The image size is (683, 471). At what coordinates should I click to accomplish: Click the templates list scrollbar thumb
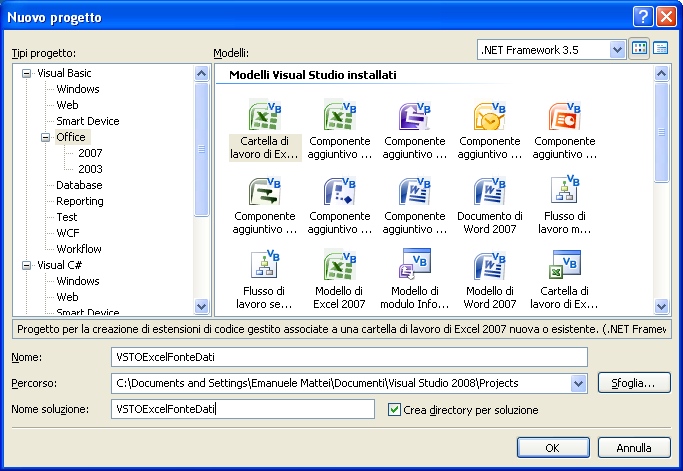661,132
